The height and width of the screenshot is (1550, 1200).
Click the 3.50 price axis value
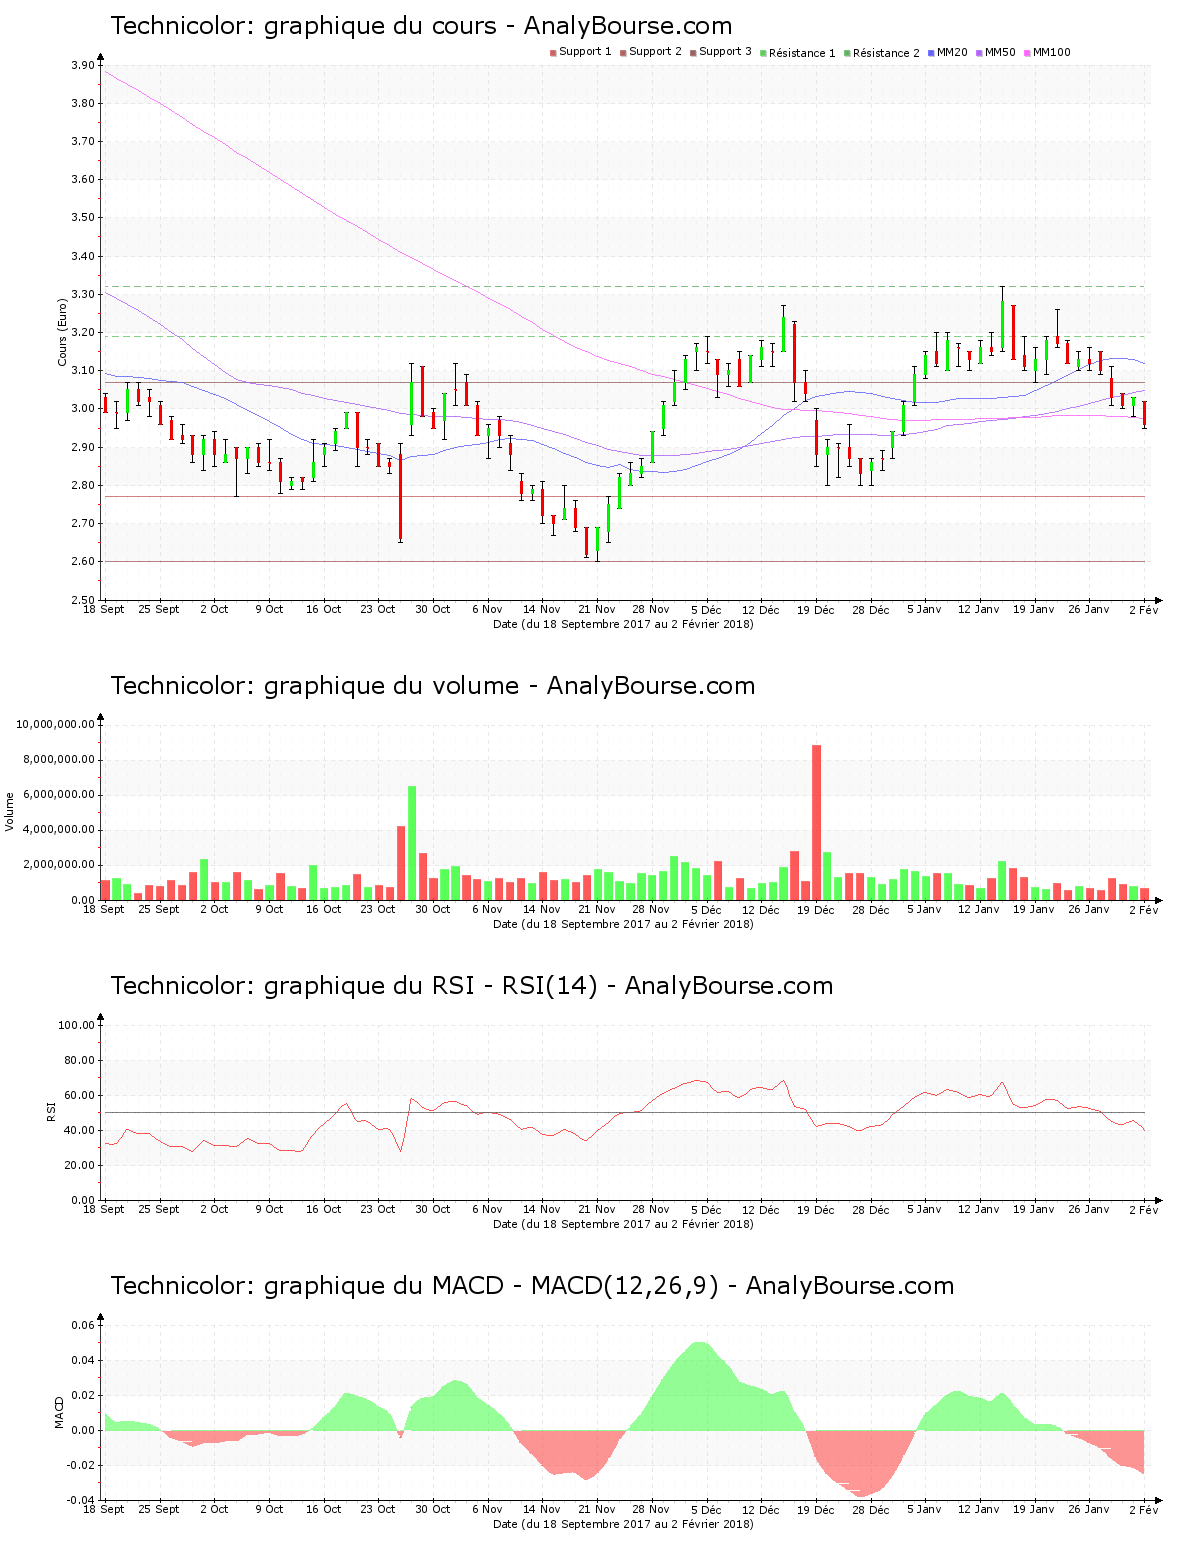coord(83,217)
